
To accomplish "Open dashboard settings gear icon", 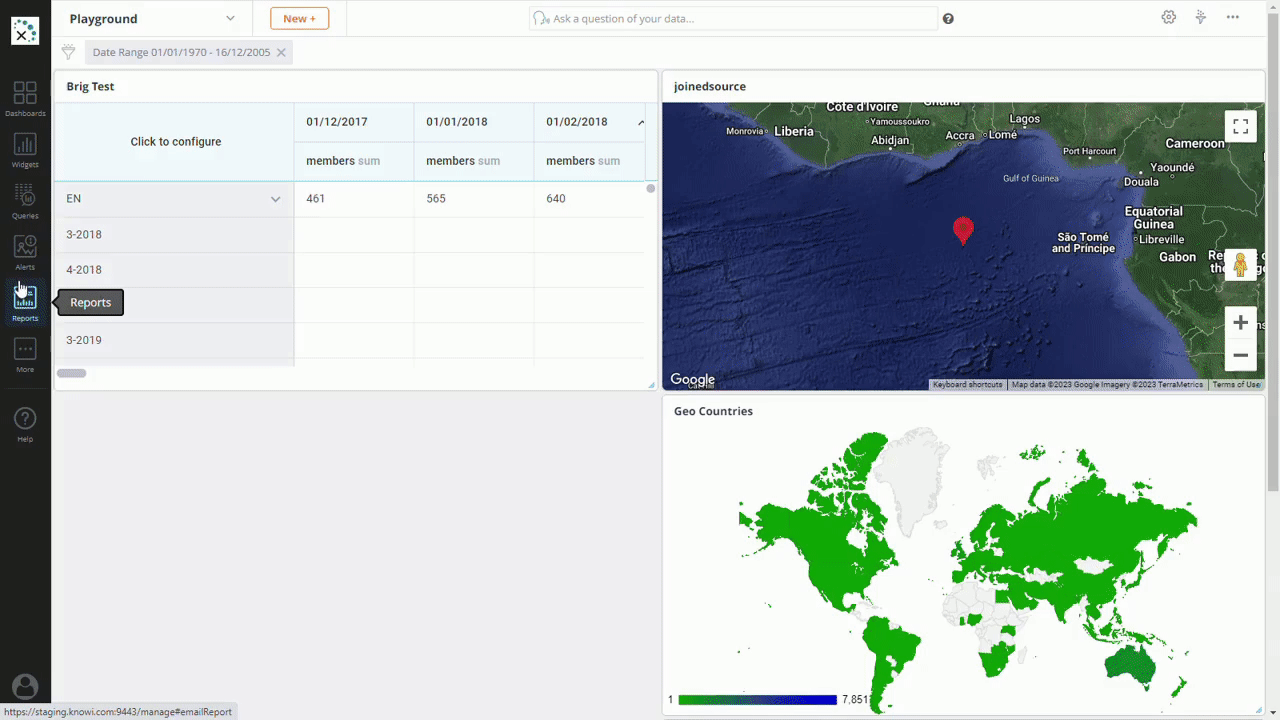I will tap(1168, 18).
